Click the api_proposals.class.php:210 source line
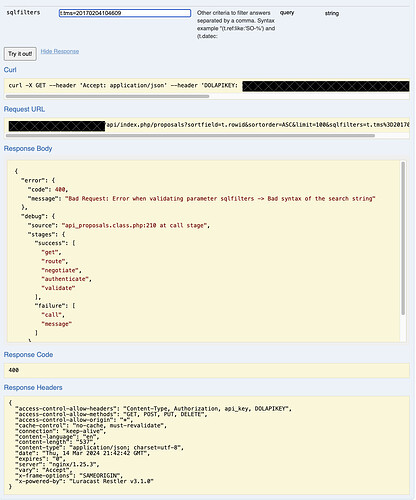Viewport: 416px width, 500px height. 119,226
